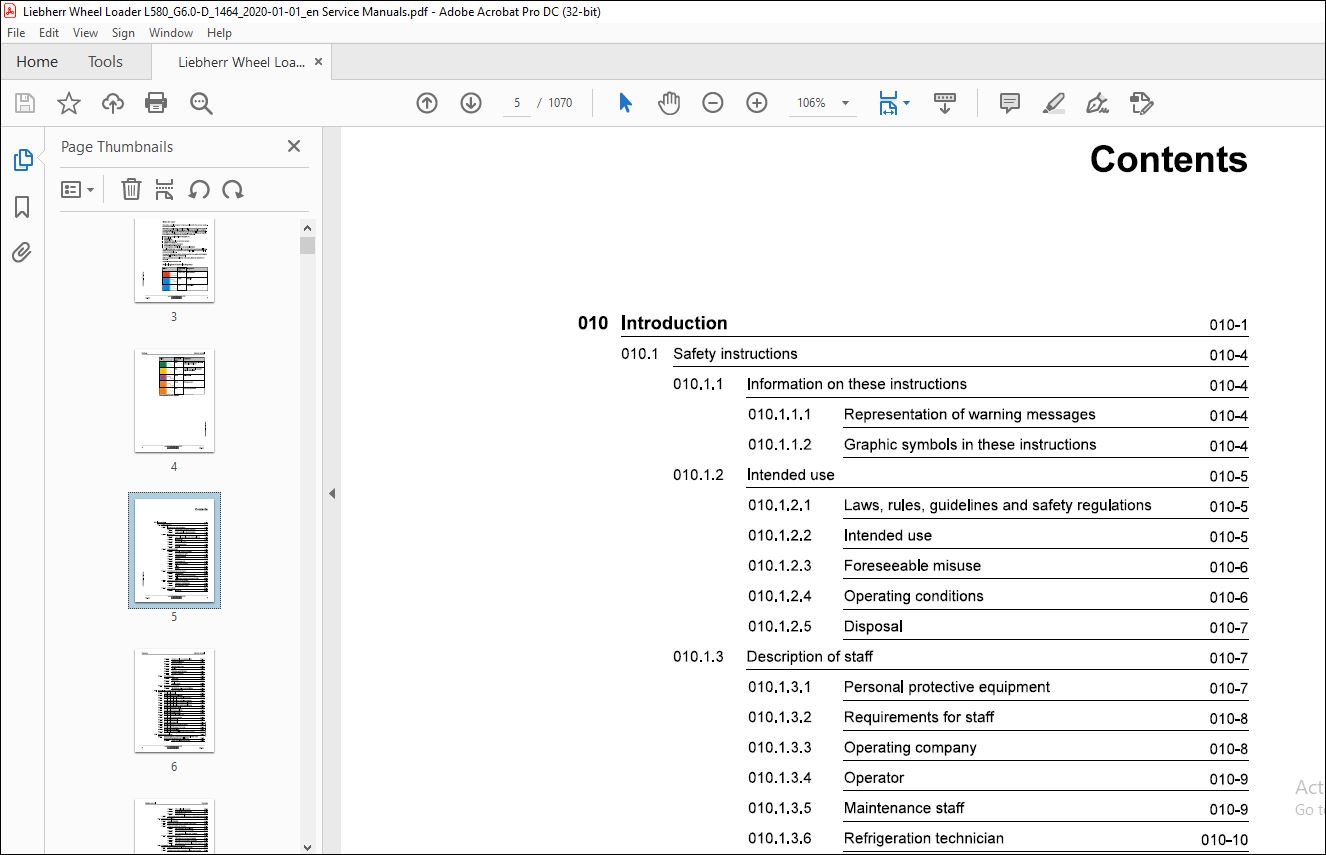Print the document using printer icon
This screenshot has width=1326, height=855.
[x=156, y=103]
